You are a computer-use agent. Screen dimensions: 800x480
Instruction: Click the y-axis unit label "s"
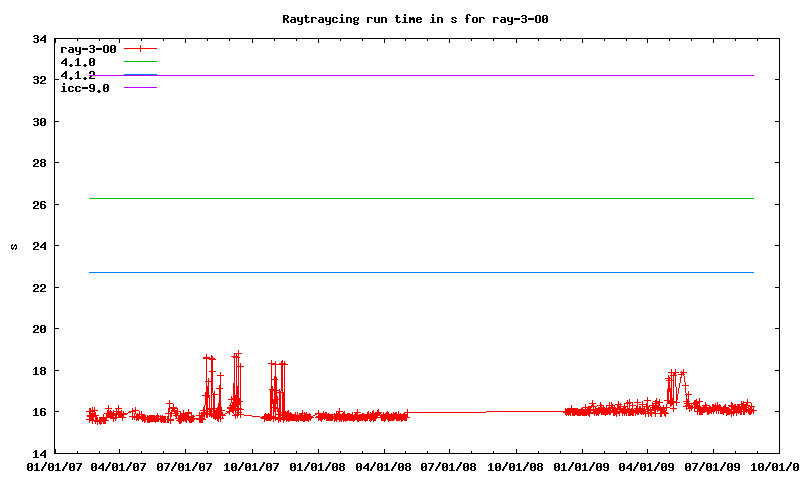tap(14, 246)
